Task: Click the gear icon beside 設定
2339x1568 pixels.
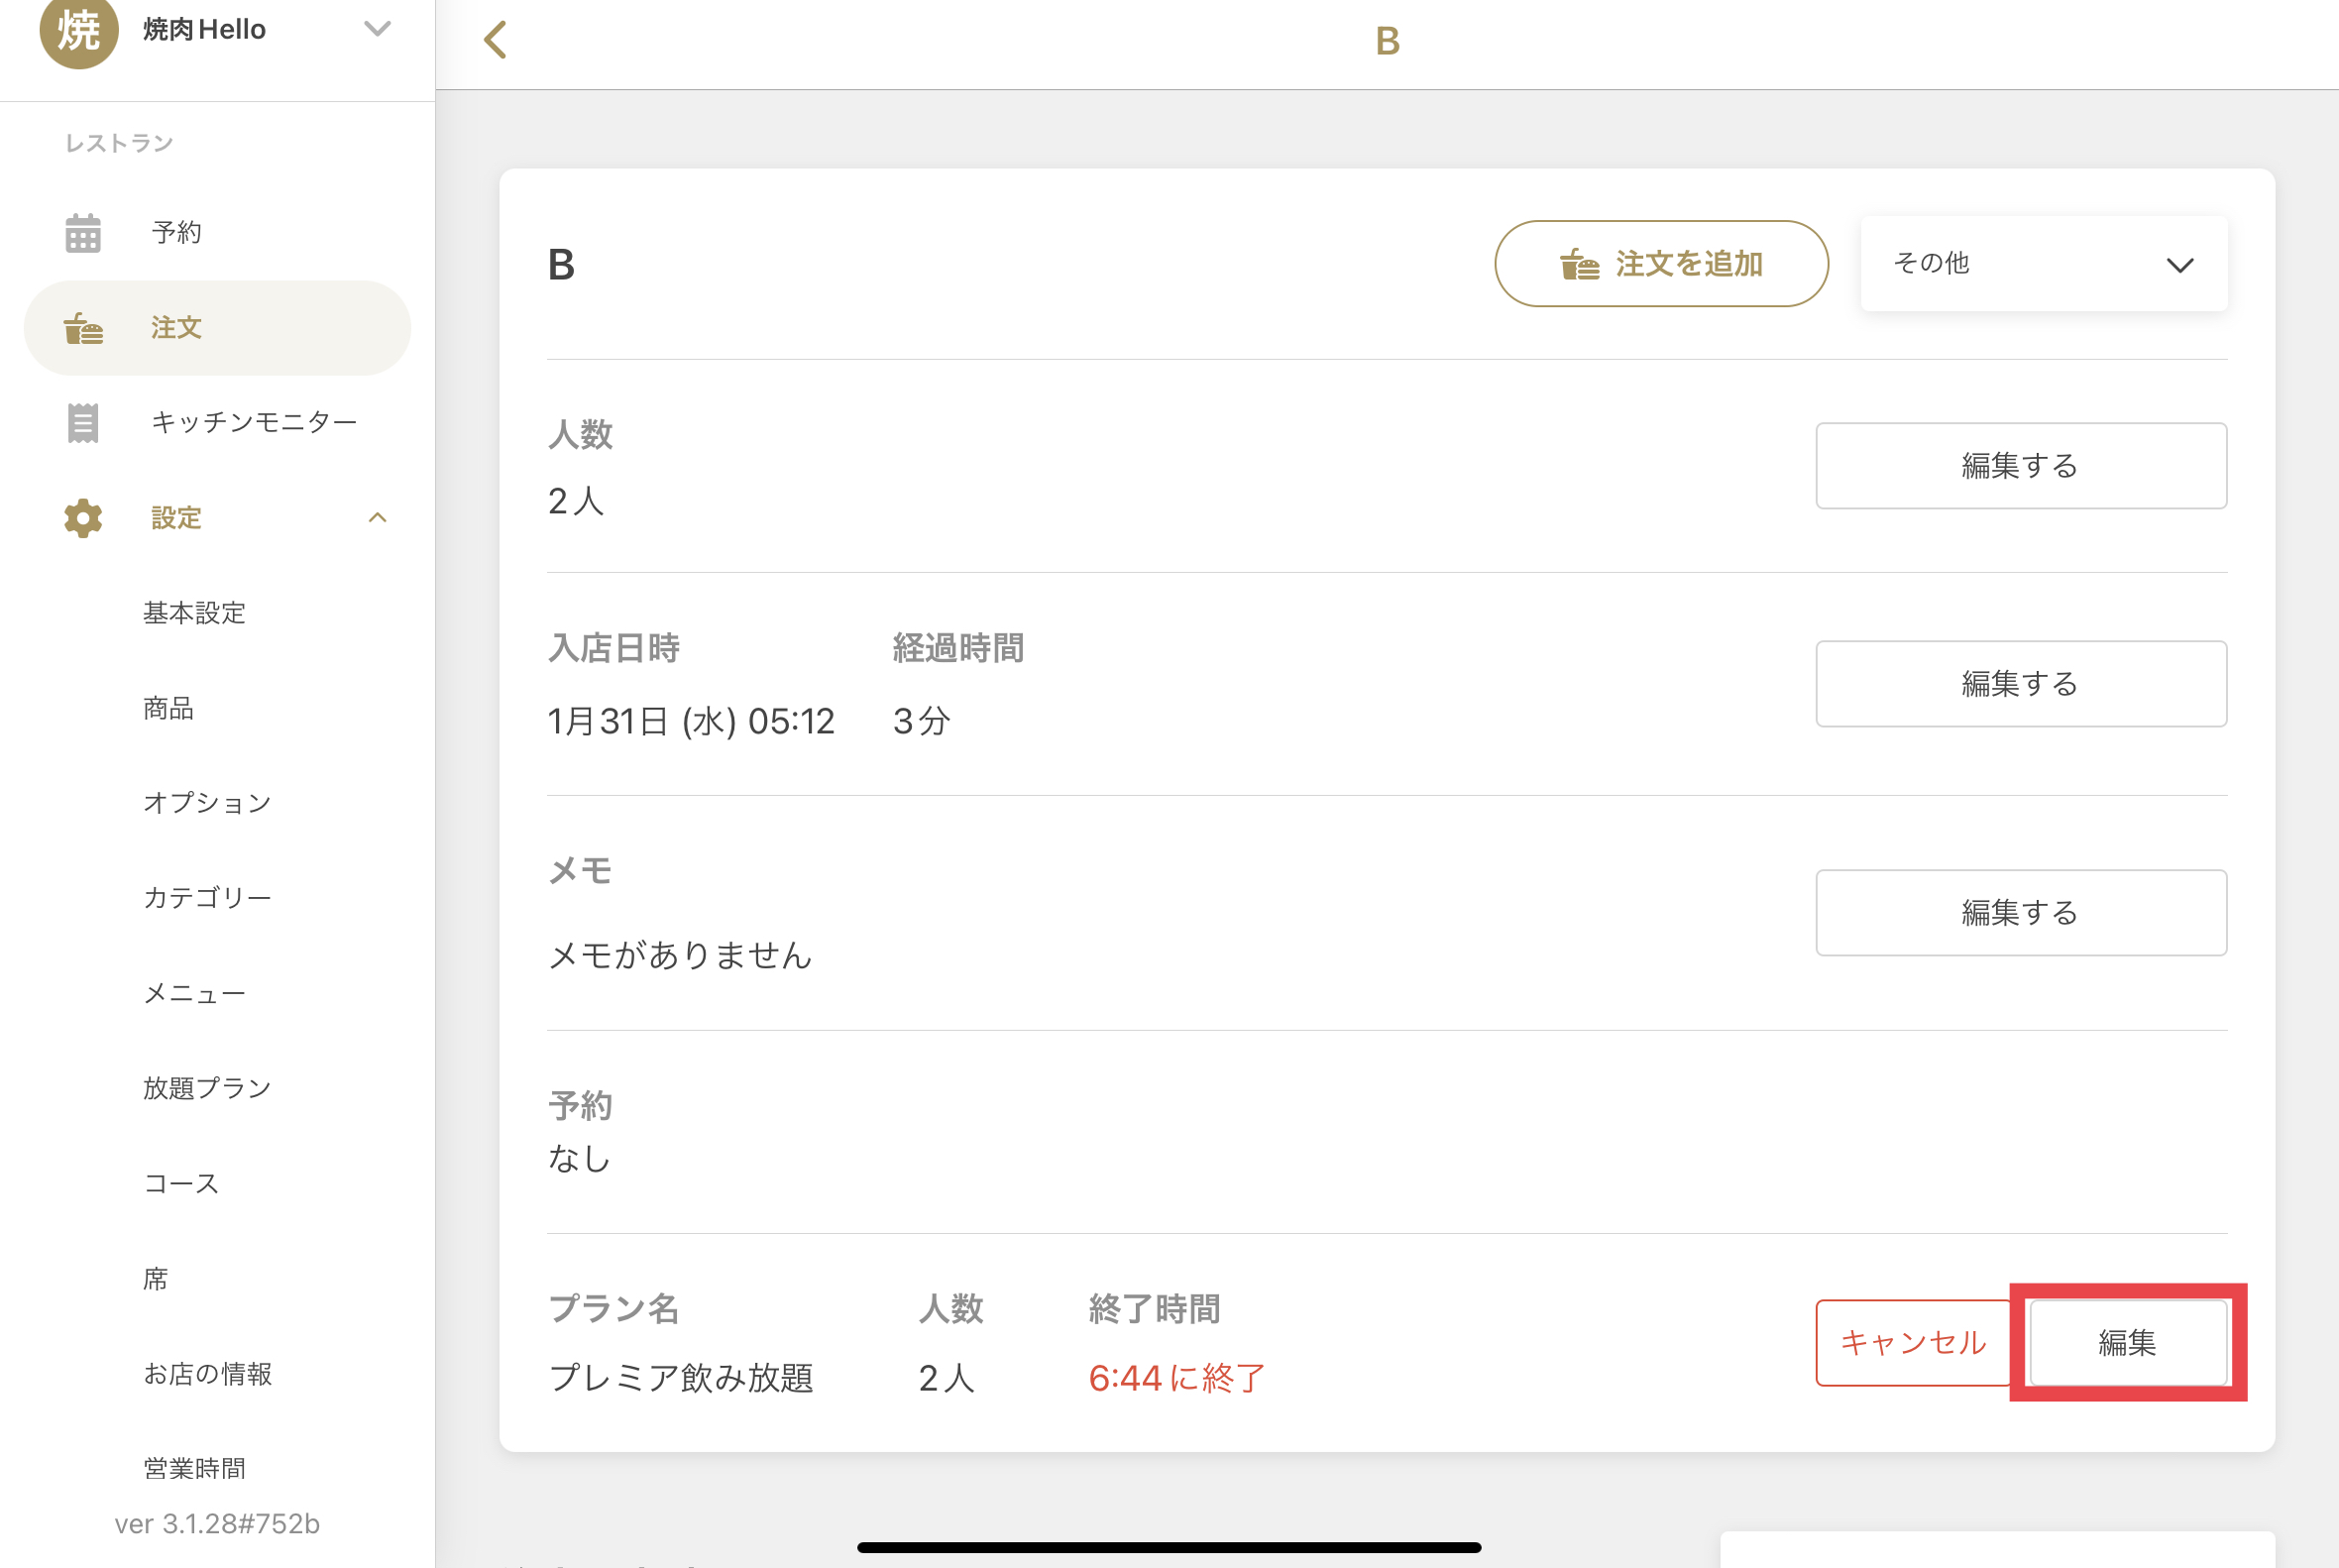Action: (x=83, y=518)
